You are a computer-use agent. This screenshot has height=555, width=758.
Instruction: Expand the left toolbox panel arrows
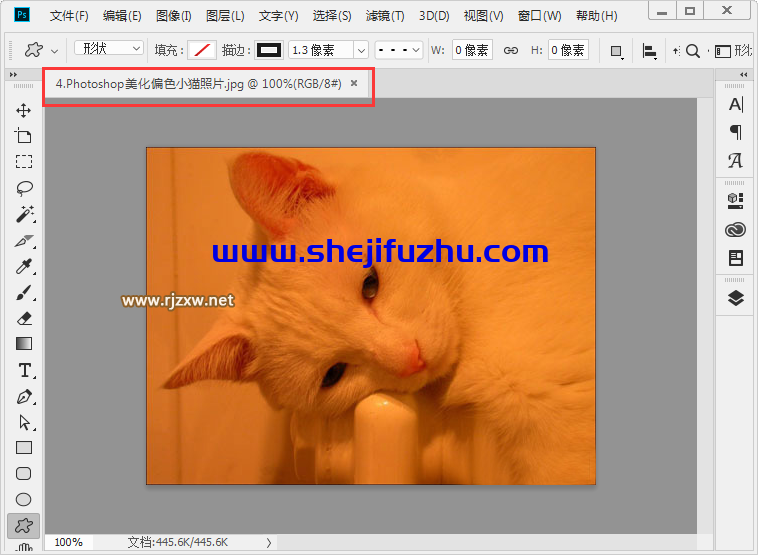click(14, 74)
